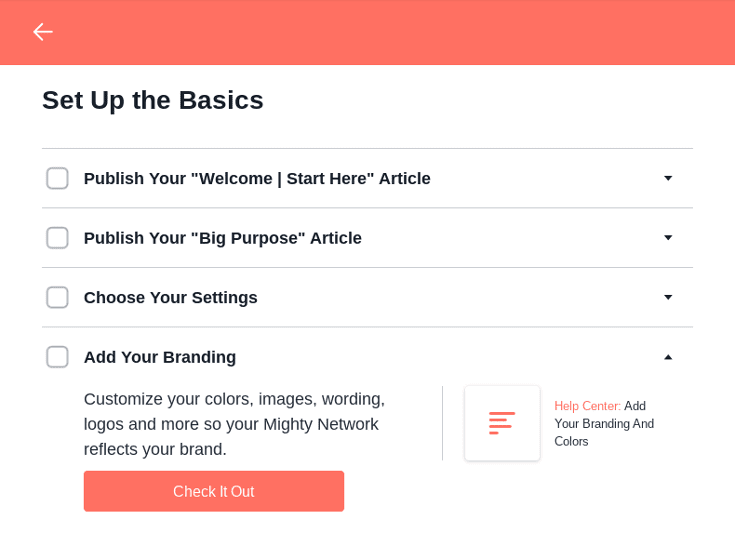
Task: Expand the Big Purpose article arrow
Action: 668,238
